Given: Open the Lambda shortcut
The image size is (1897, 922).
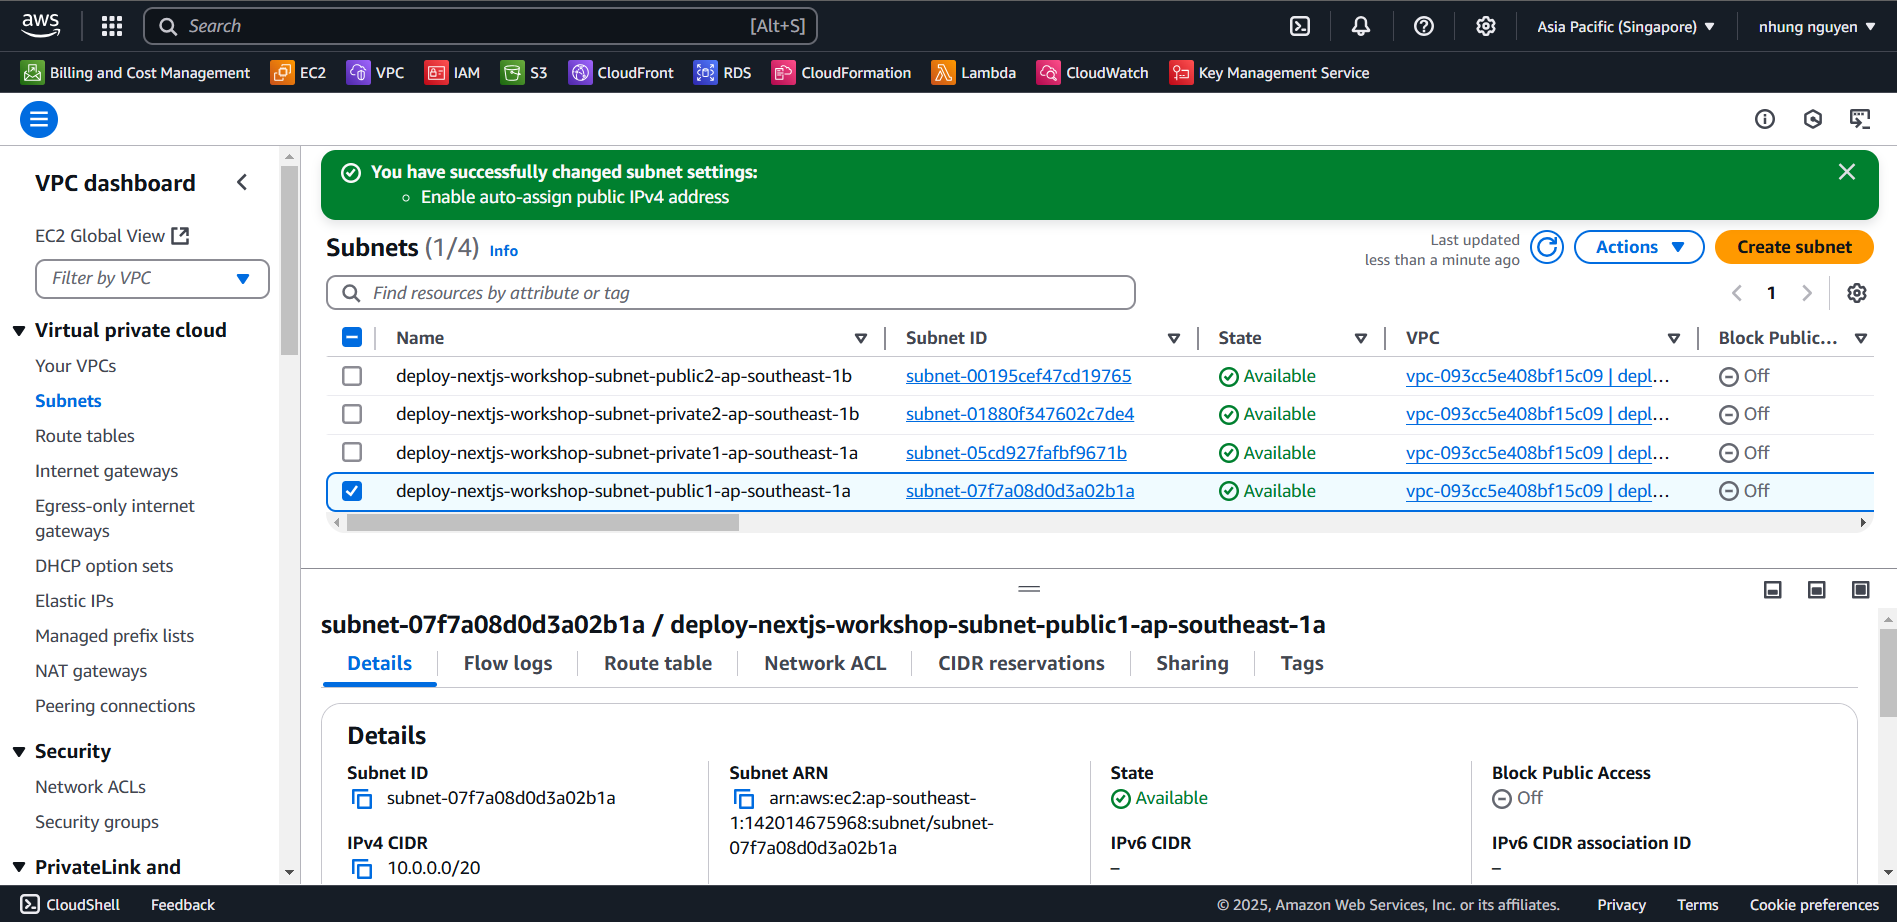Looking at the screenshot, I should click(x=973, y=73).
